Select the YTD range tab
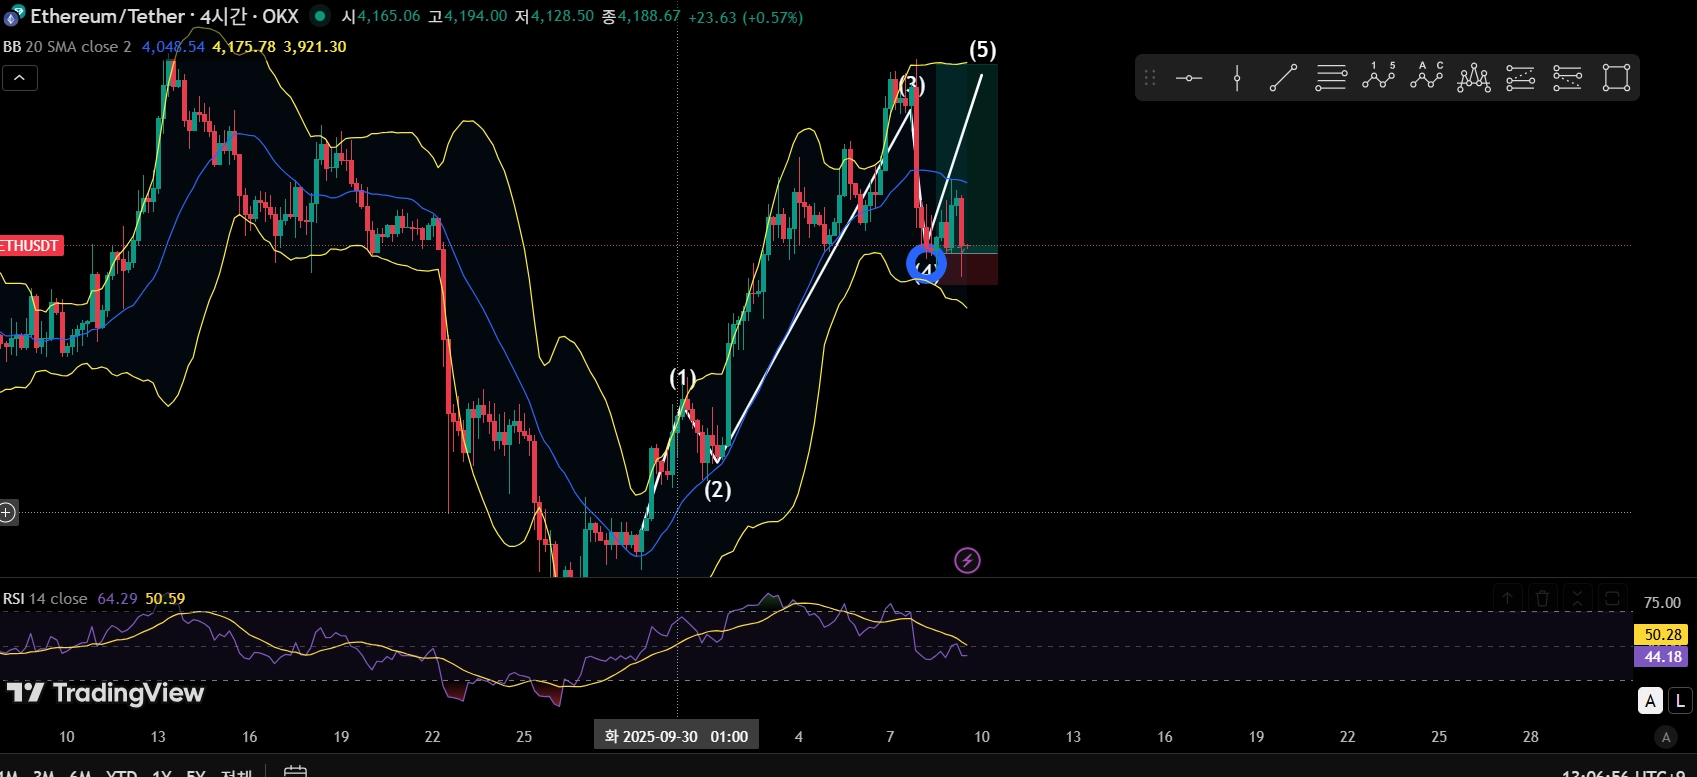This screenshot has width=1697, height=777. click(x=121, y=773)
